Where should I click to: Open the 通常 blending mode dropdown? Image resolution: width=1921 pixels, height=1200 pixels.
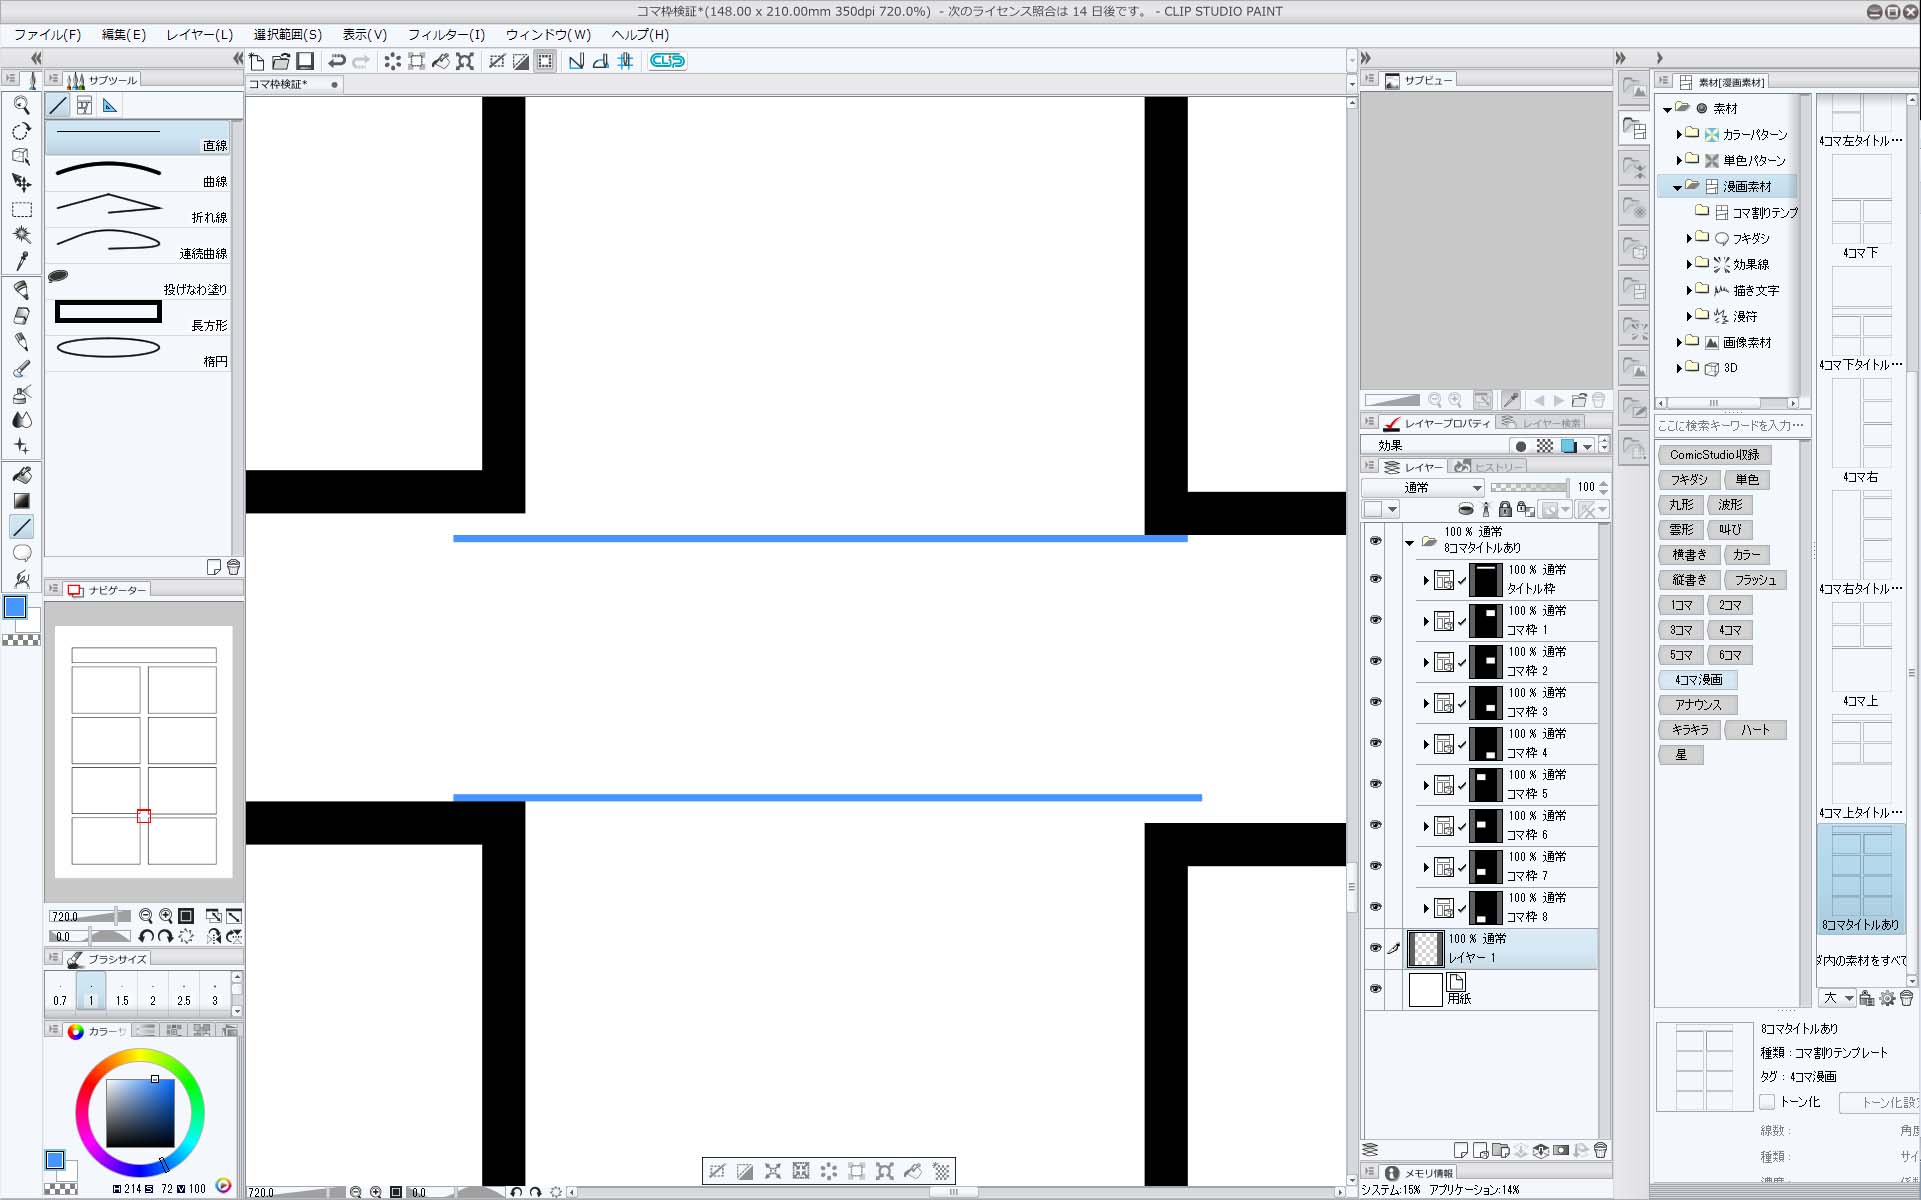point(1422,487)
